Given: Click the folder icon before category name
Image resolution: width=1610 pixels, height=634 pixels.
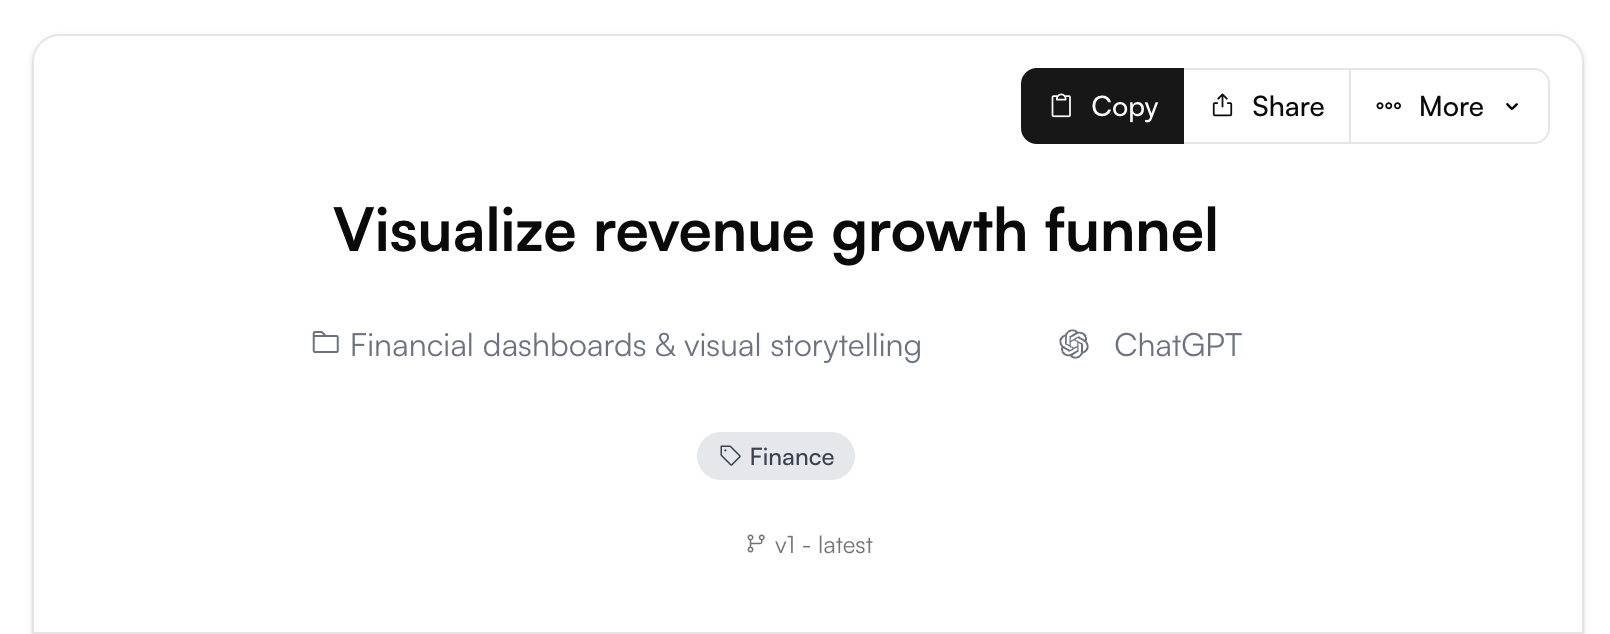Looking at the screenshot, I should pos(325,343).
